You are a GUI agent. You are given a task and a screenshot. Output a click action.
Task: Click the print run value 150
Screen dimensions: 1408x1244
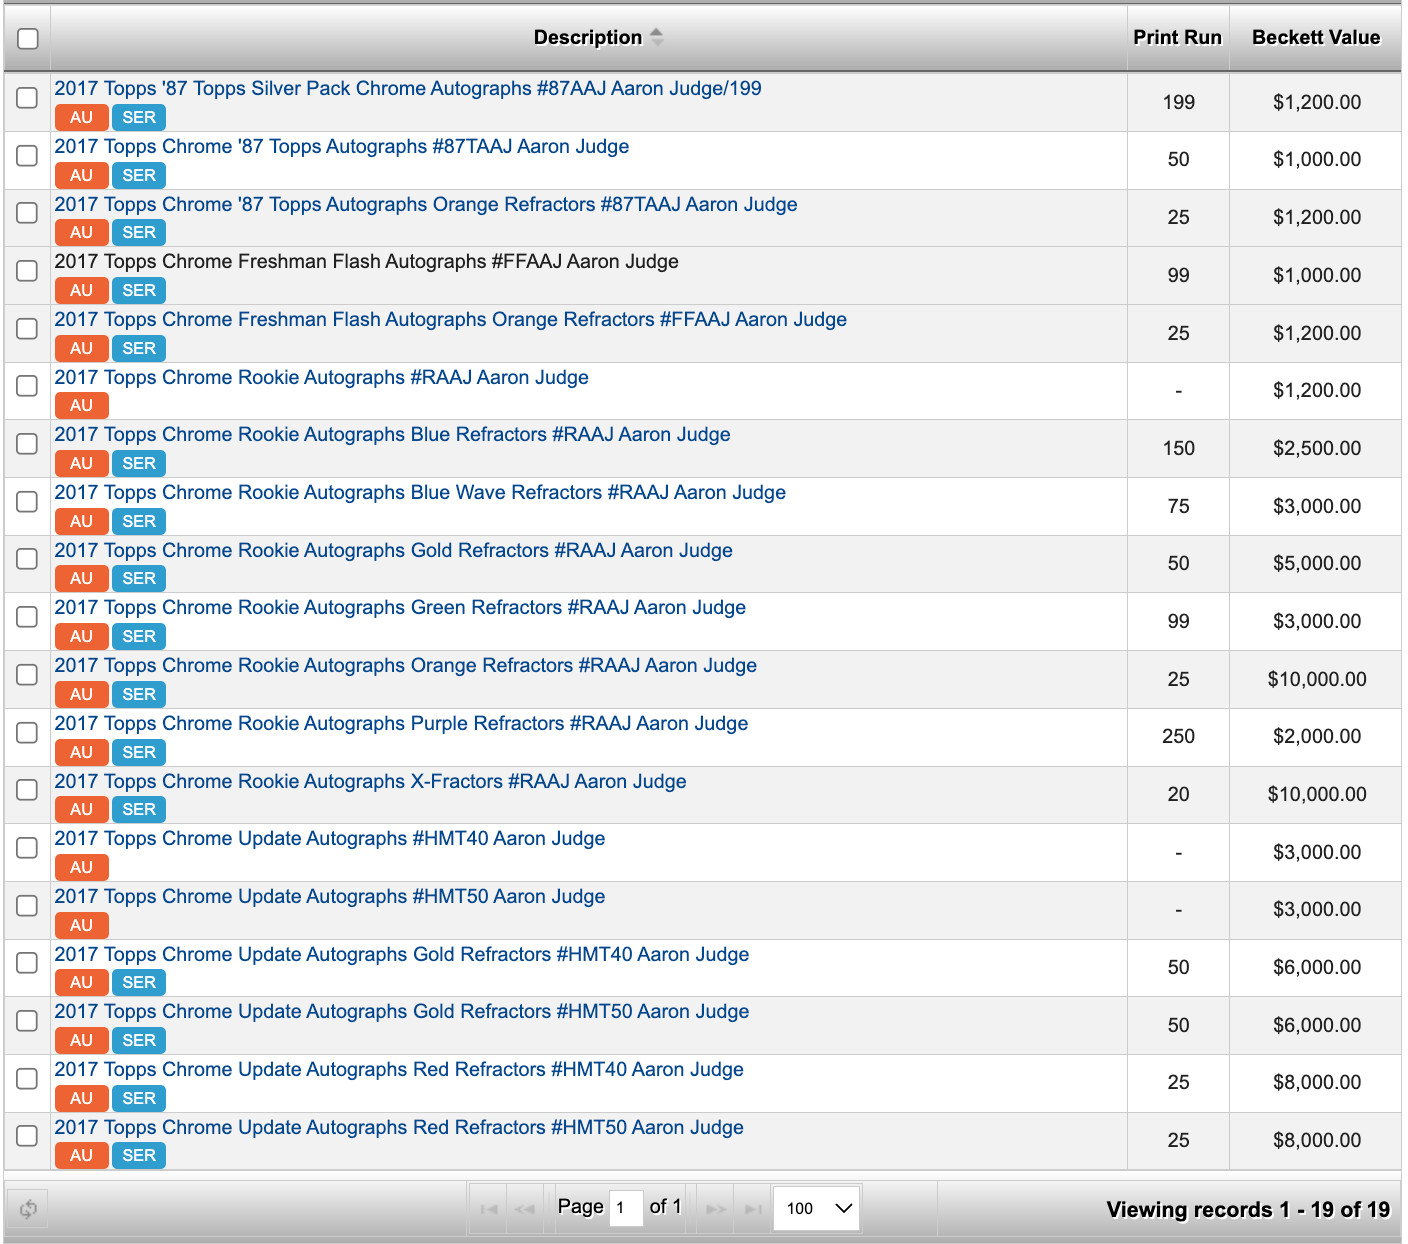tap(1179, 448)
